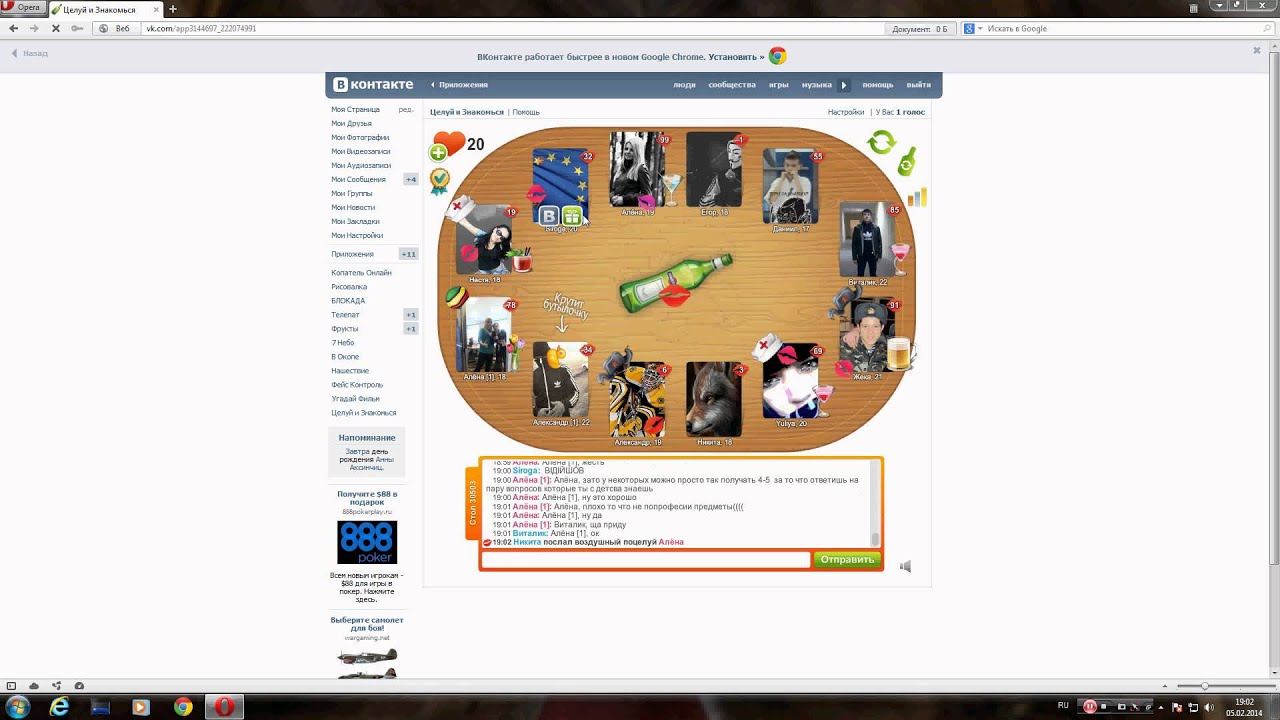Click the red drink beside Настя
Screen dimensions: 1280x720
click(521, 260)
